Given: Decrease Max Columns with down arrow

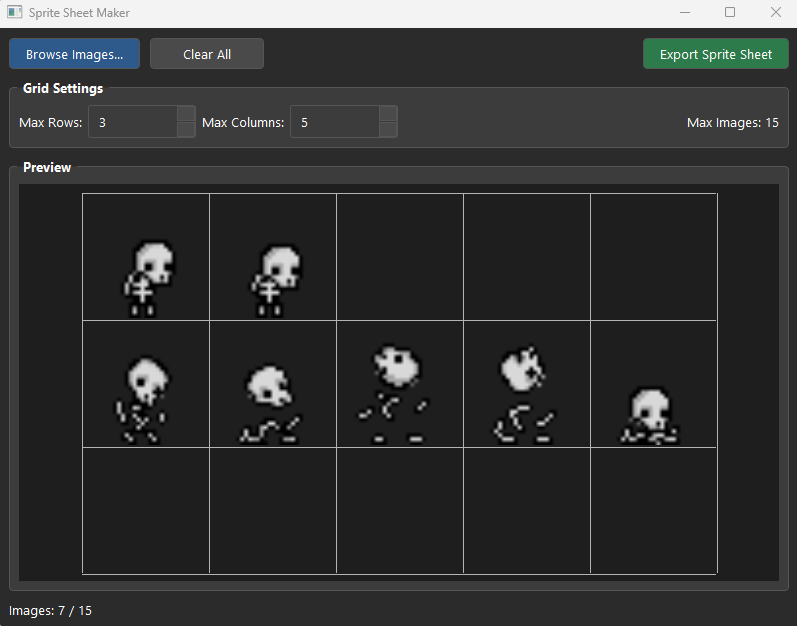Looking at the screenshot, I should (388, 130).
